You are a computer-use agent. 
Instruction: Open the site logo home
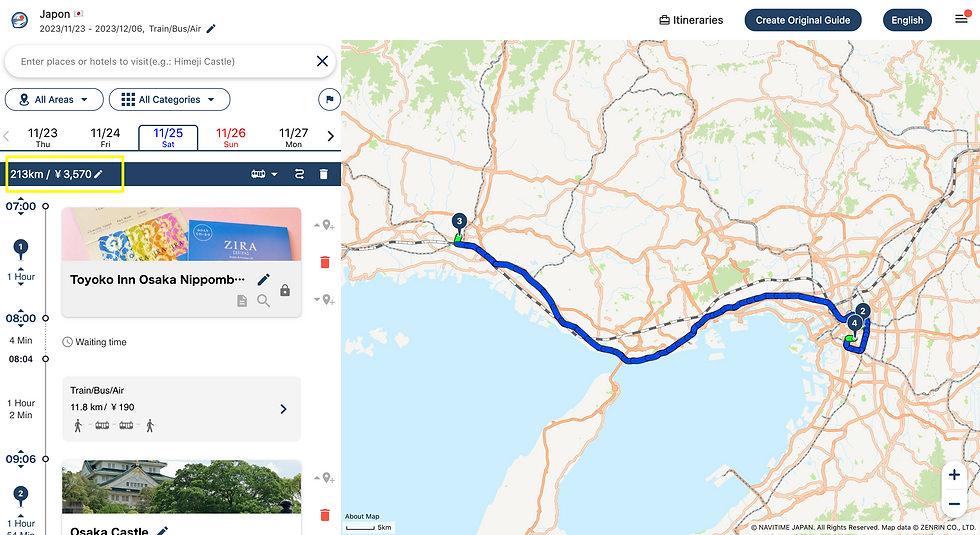pyautogui.click(x=19, y=20)
